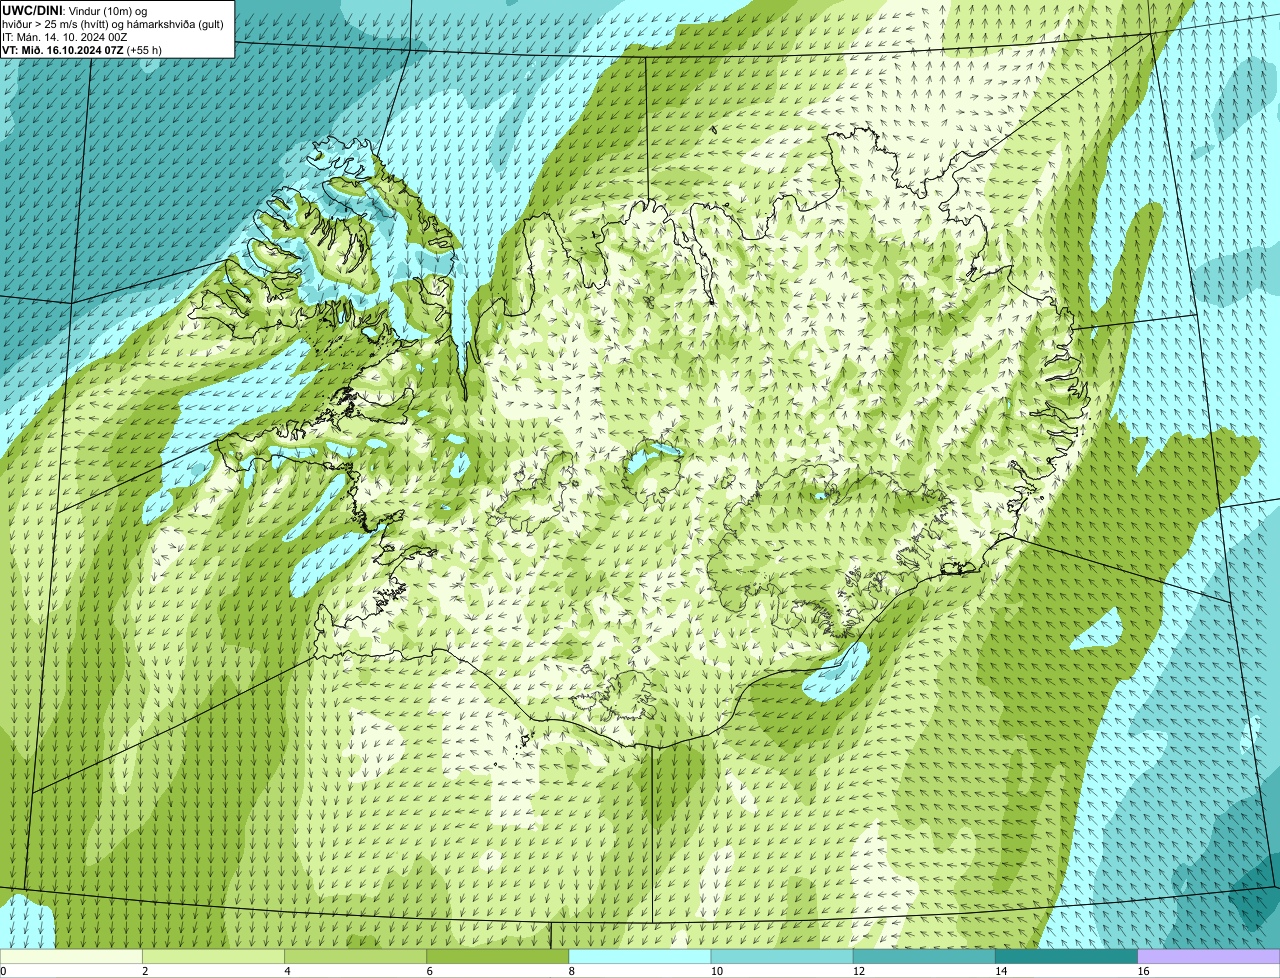Select the 'IT: Mán. 14. 10. 2024 00Z' line
Image resolution: width=1280 pixels, height=978 pixels.
click(x=65, y=36)
